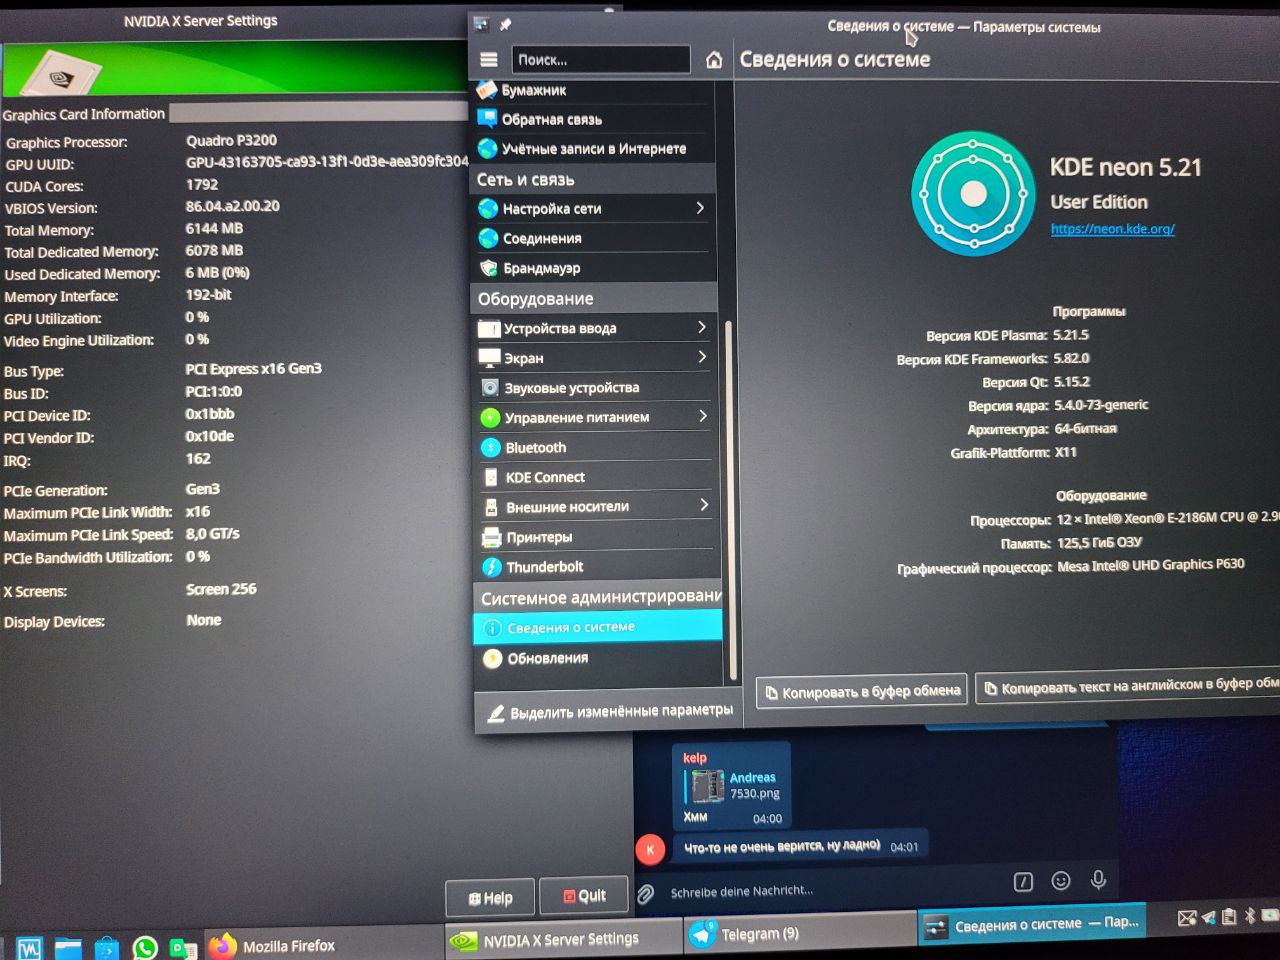Click VBIOS Version value 86.04.a2.00.20
This screenshot has height=960, width=1280.
(232, 206)
